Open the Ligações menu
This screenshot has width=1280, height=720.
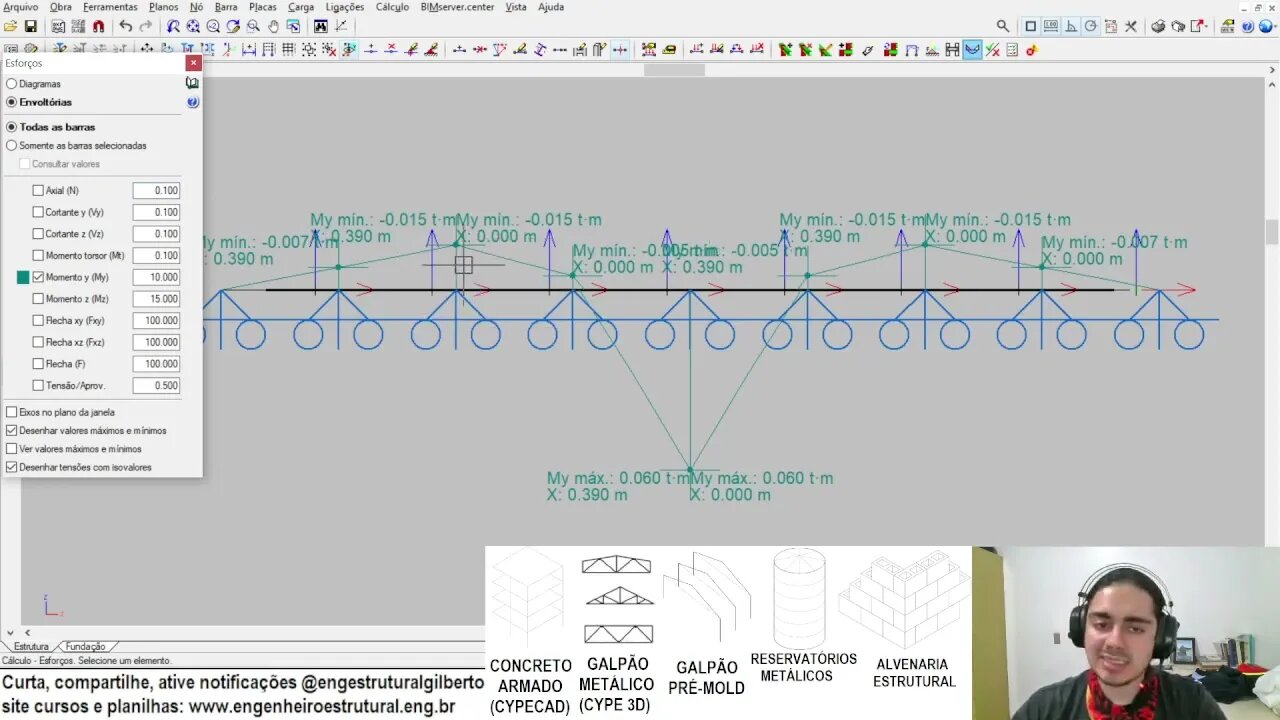point(345,7)
